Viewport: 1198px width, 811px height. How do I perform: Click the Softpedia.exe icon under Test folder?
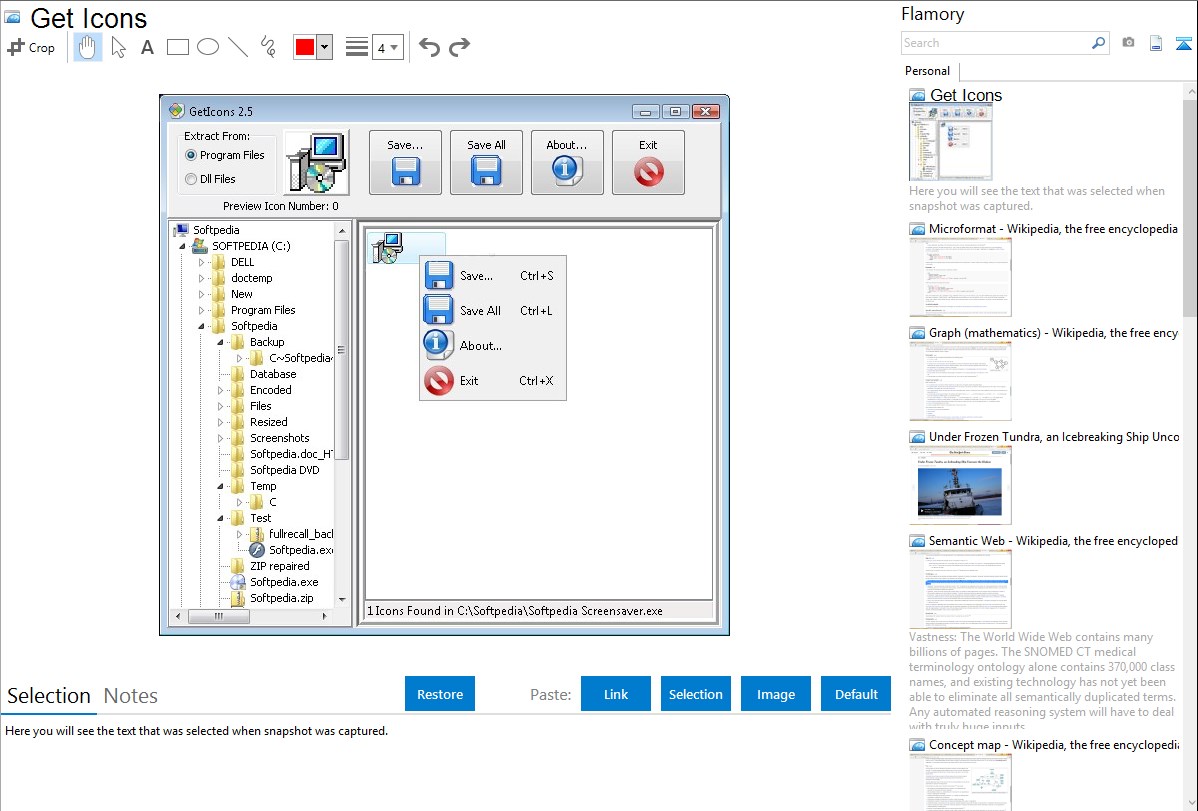pos(257,550)
